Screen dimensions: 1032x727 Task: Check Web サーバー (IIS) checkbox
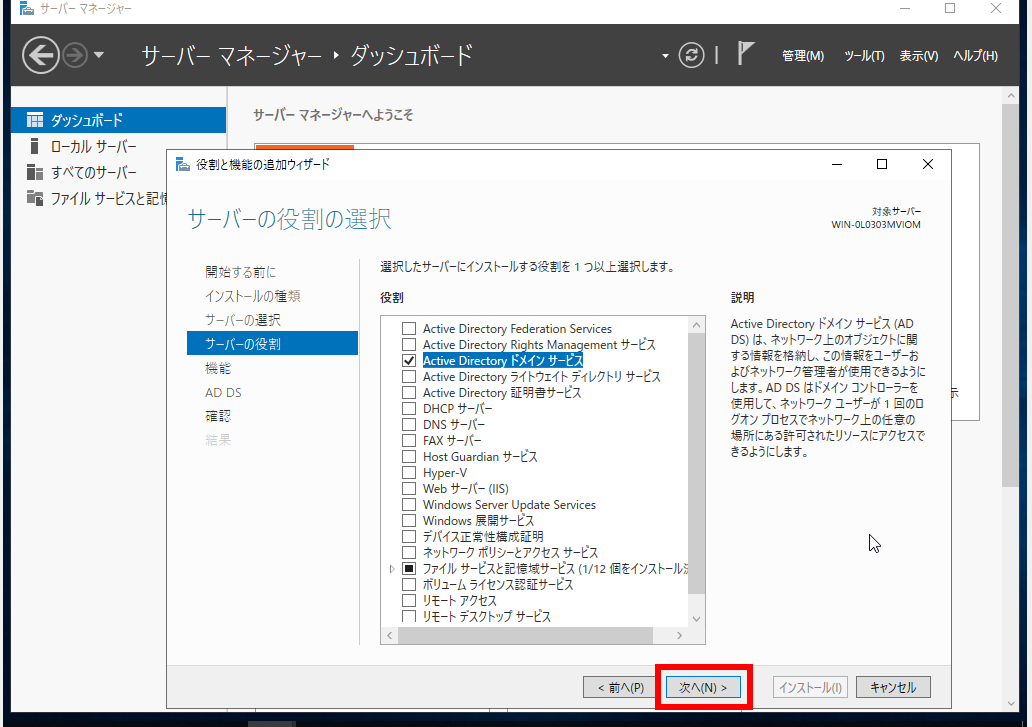pos(409,488)
